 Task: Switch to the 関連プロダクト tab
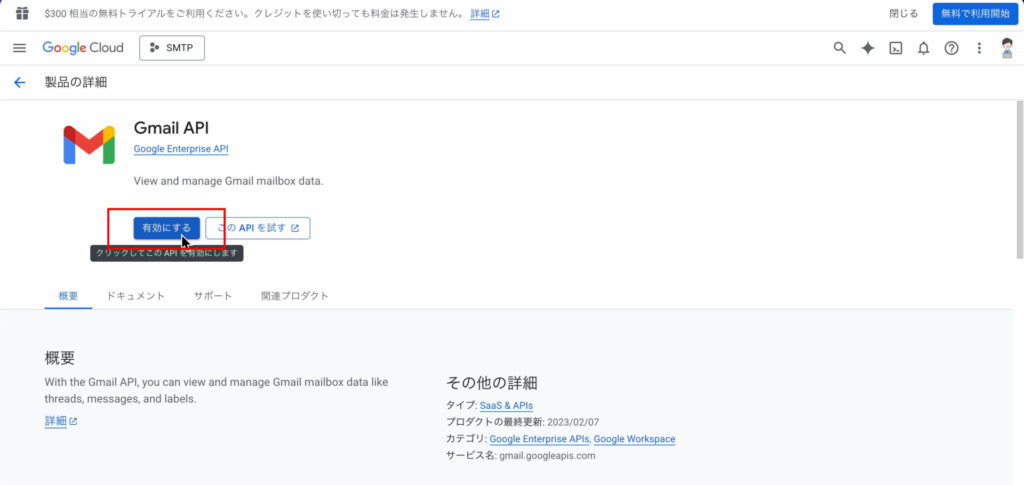click(295, 296)
